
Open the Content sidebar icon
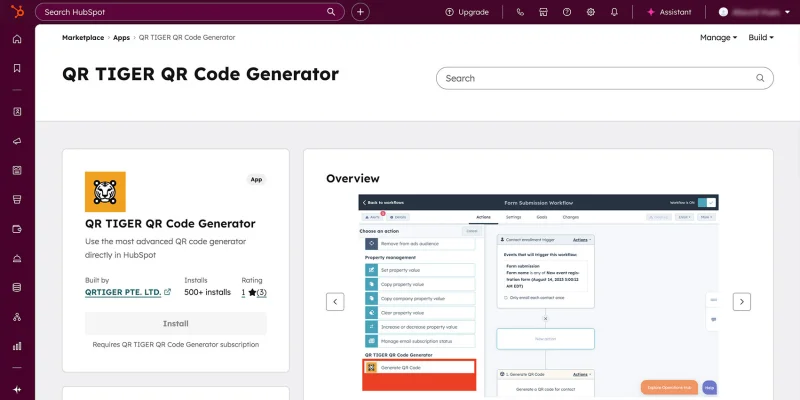(17, 170)
